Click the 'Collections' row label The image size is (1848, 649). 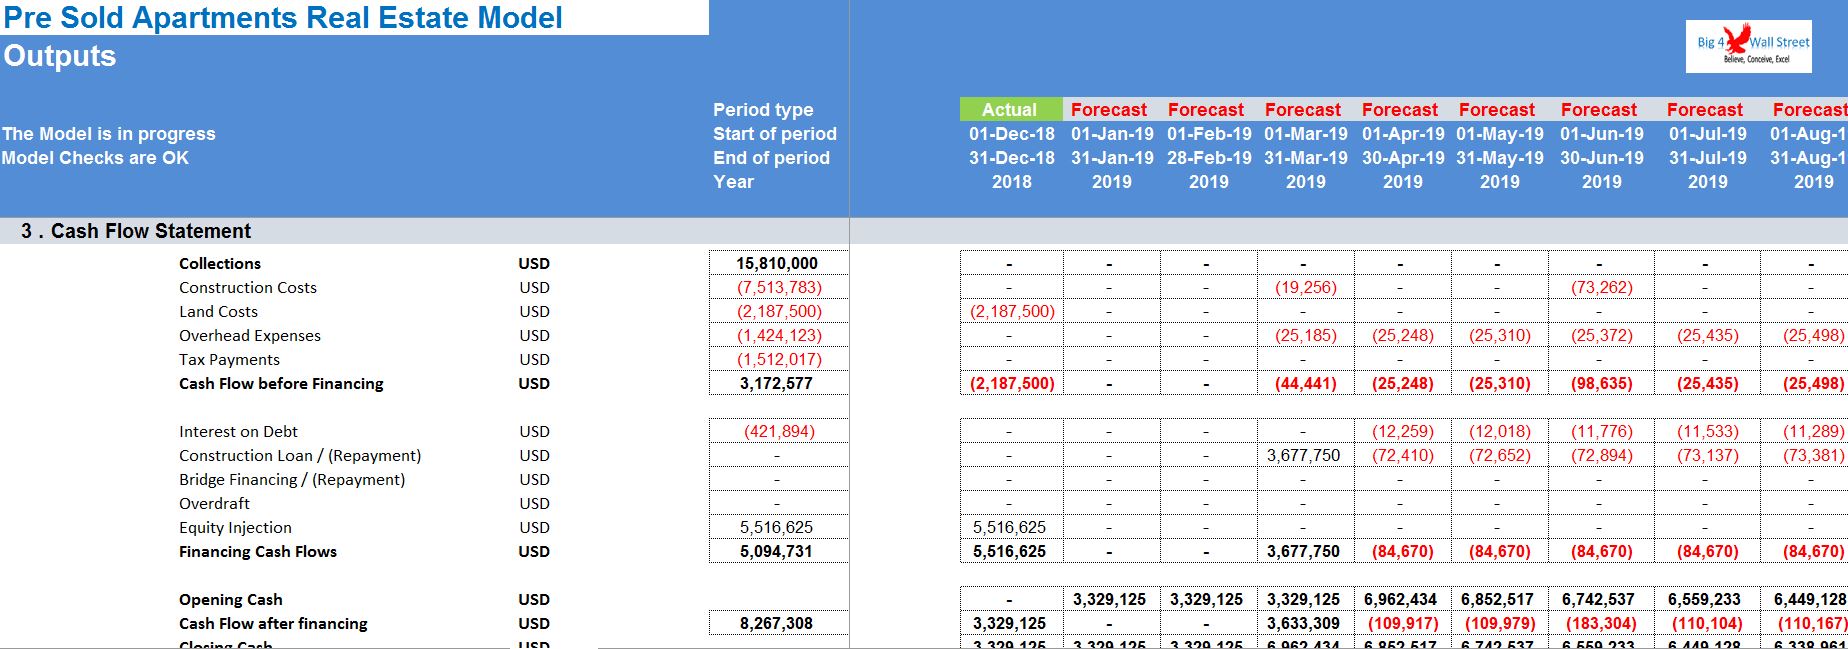pos(220,263)
